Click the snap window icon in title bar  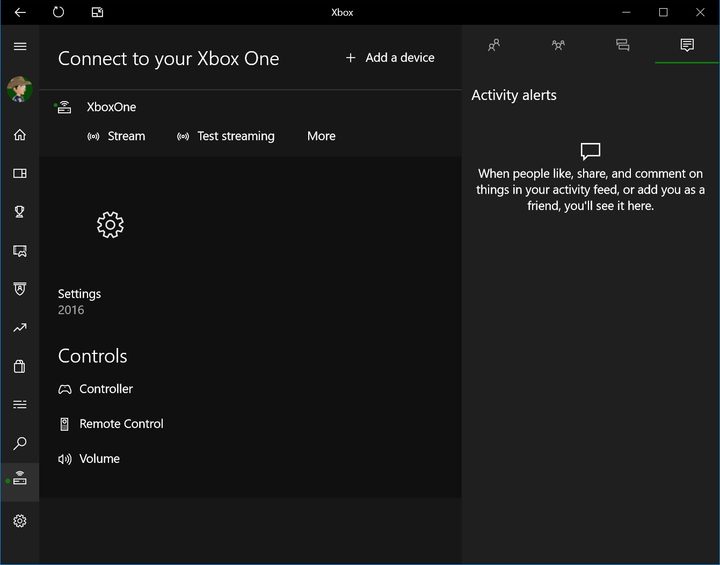pyautogui.click(x=97, y=12)
